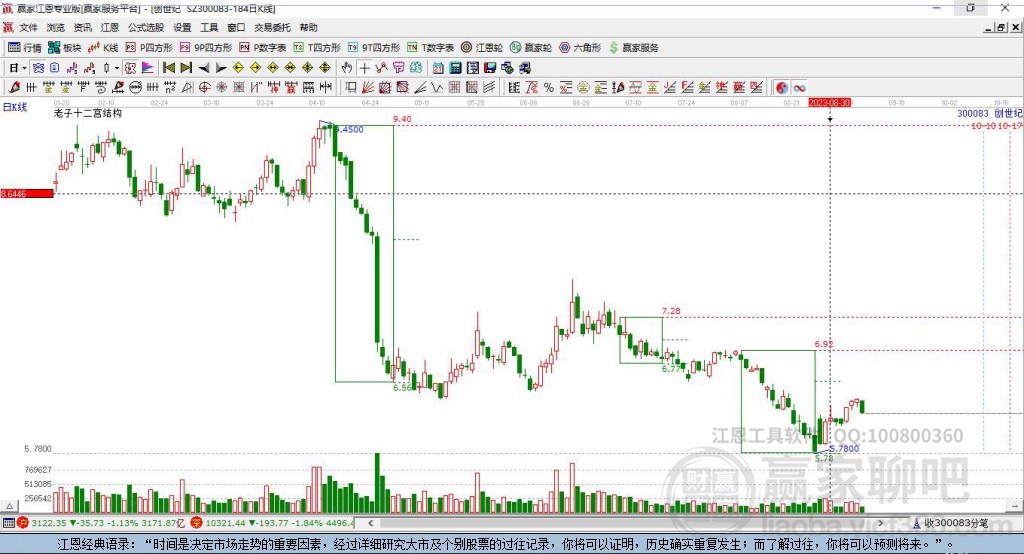Click the zigzag wave line icon
The height and width of the screenshot is (554, 1024).
pos(436,88)
